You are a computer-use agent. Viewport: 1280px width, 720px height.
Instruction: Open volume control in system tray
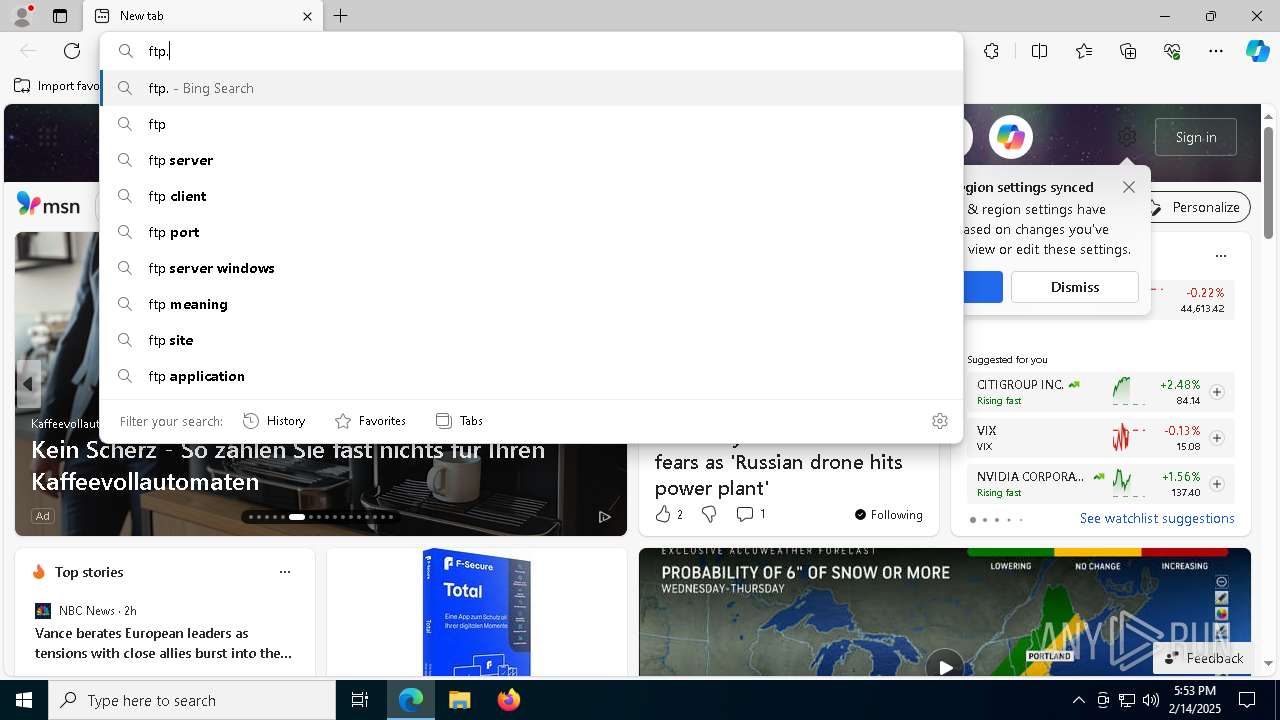(1151, 700)
